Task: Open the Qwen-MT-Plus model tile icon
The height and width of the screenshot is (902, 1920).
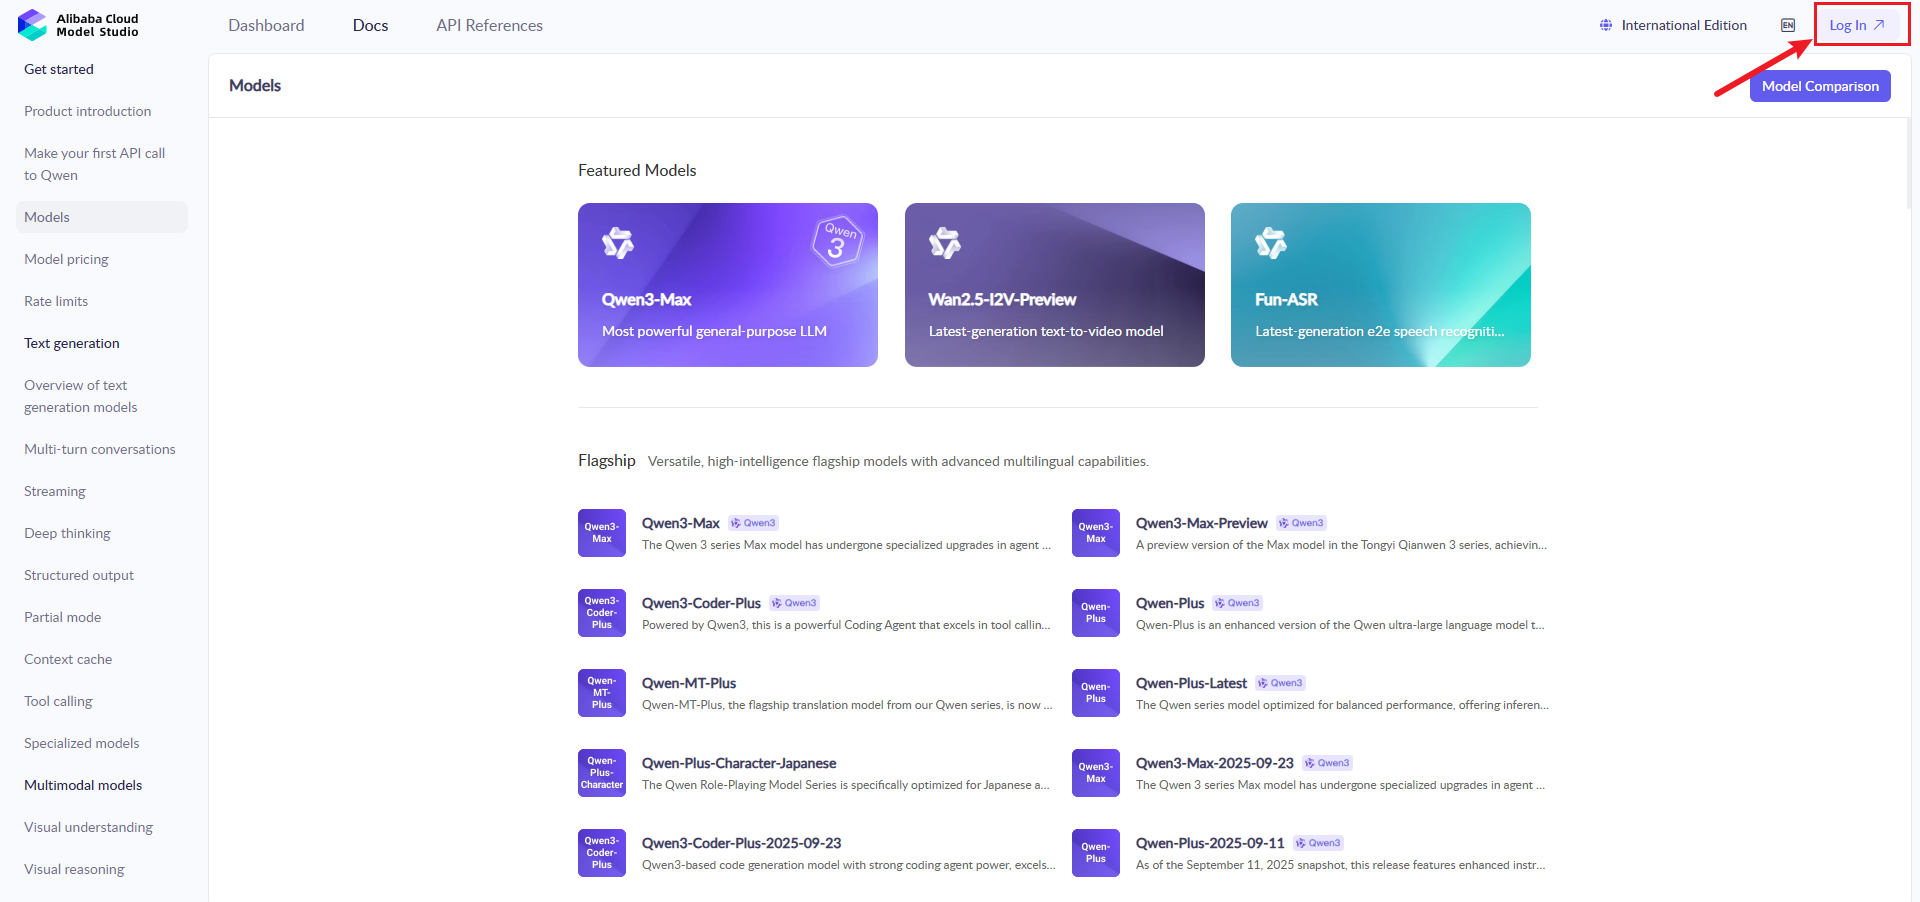Action: tap(602, 693)
